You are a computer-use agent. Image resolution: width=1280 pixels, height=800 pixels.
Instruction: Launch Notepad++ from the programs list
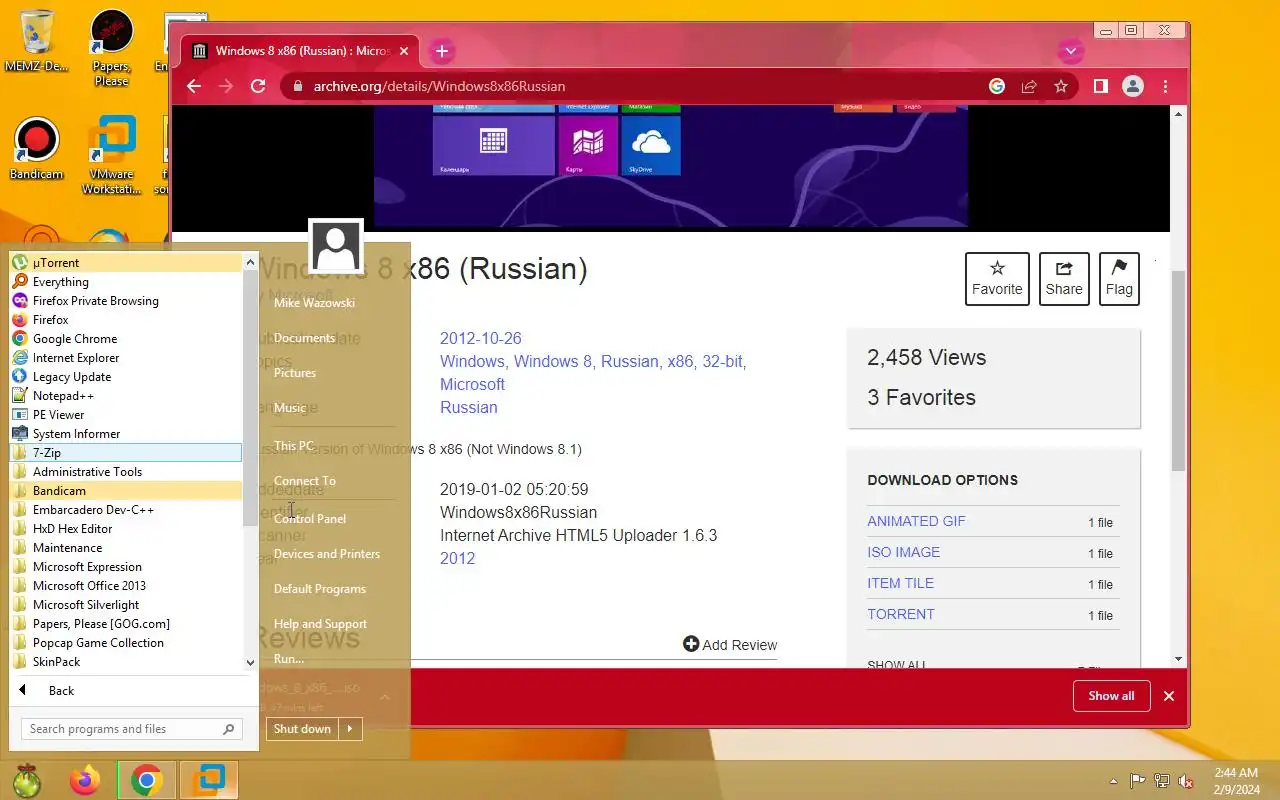click(x=126, y=396)
